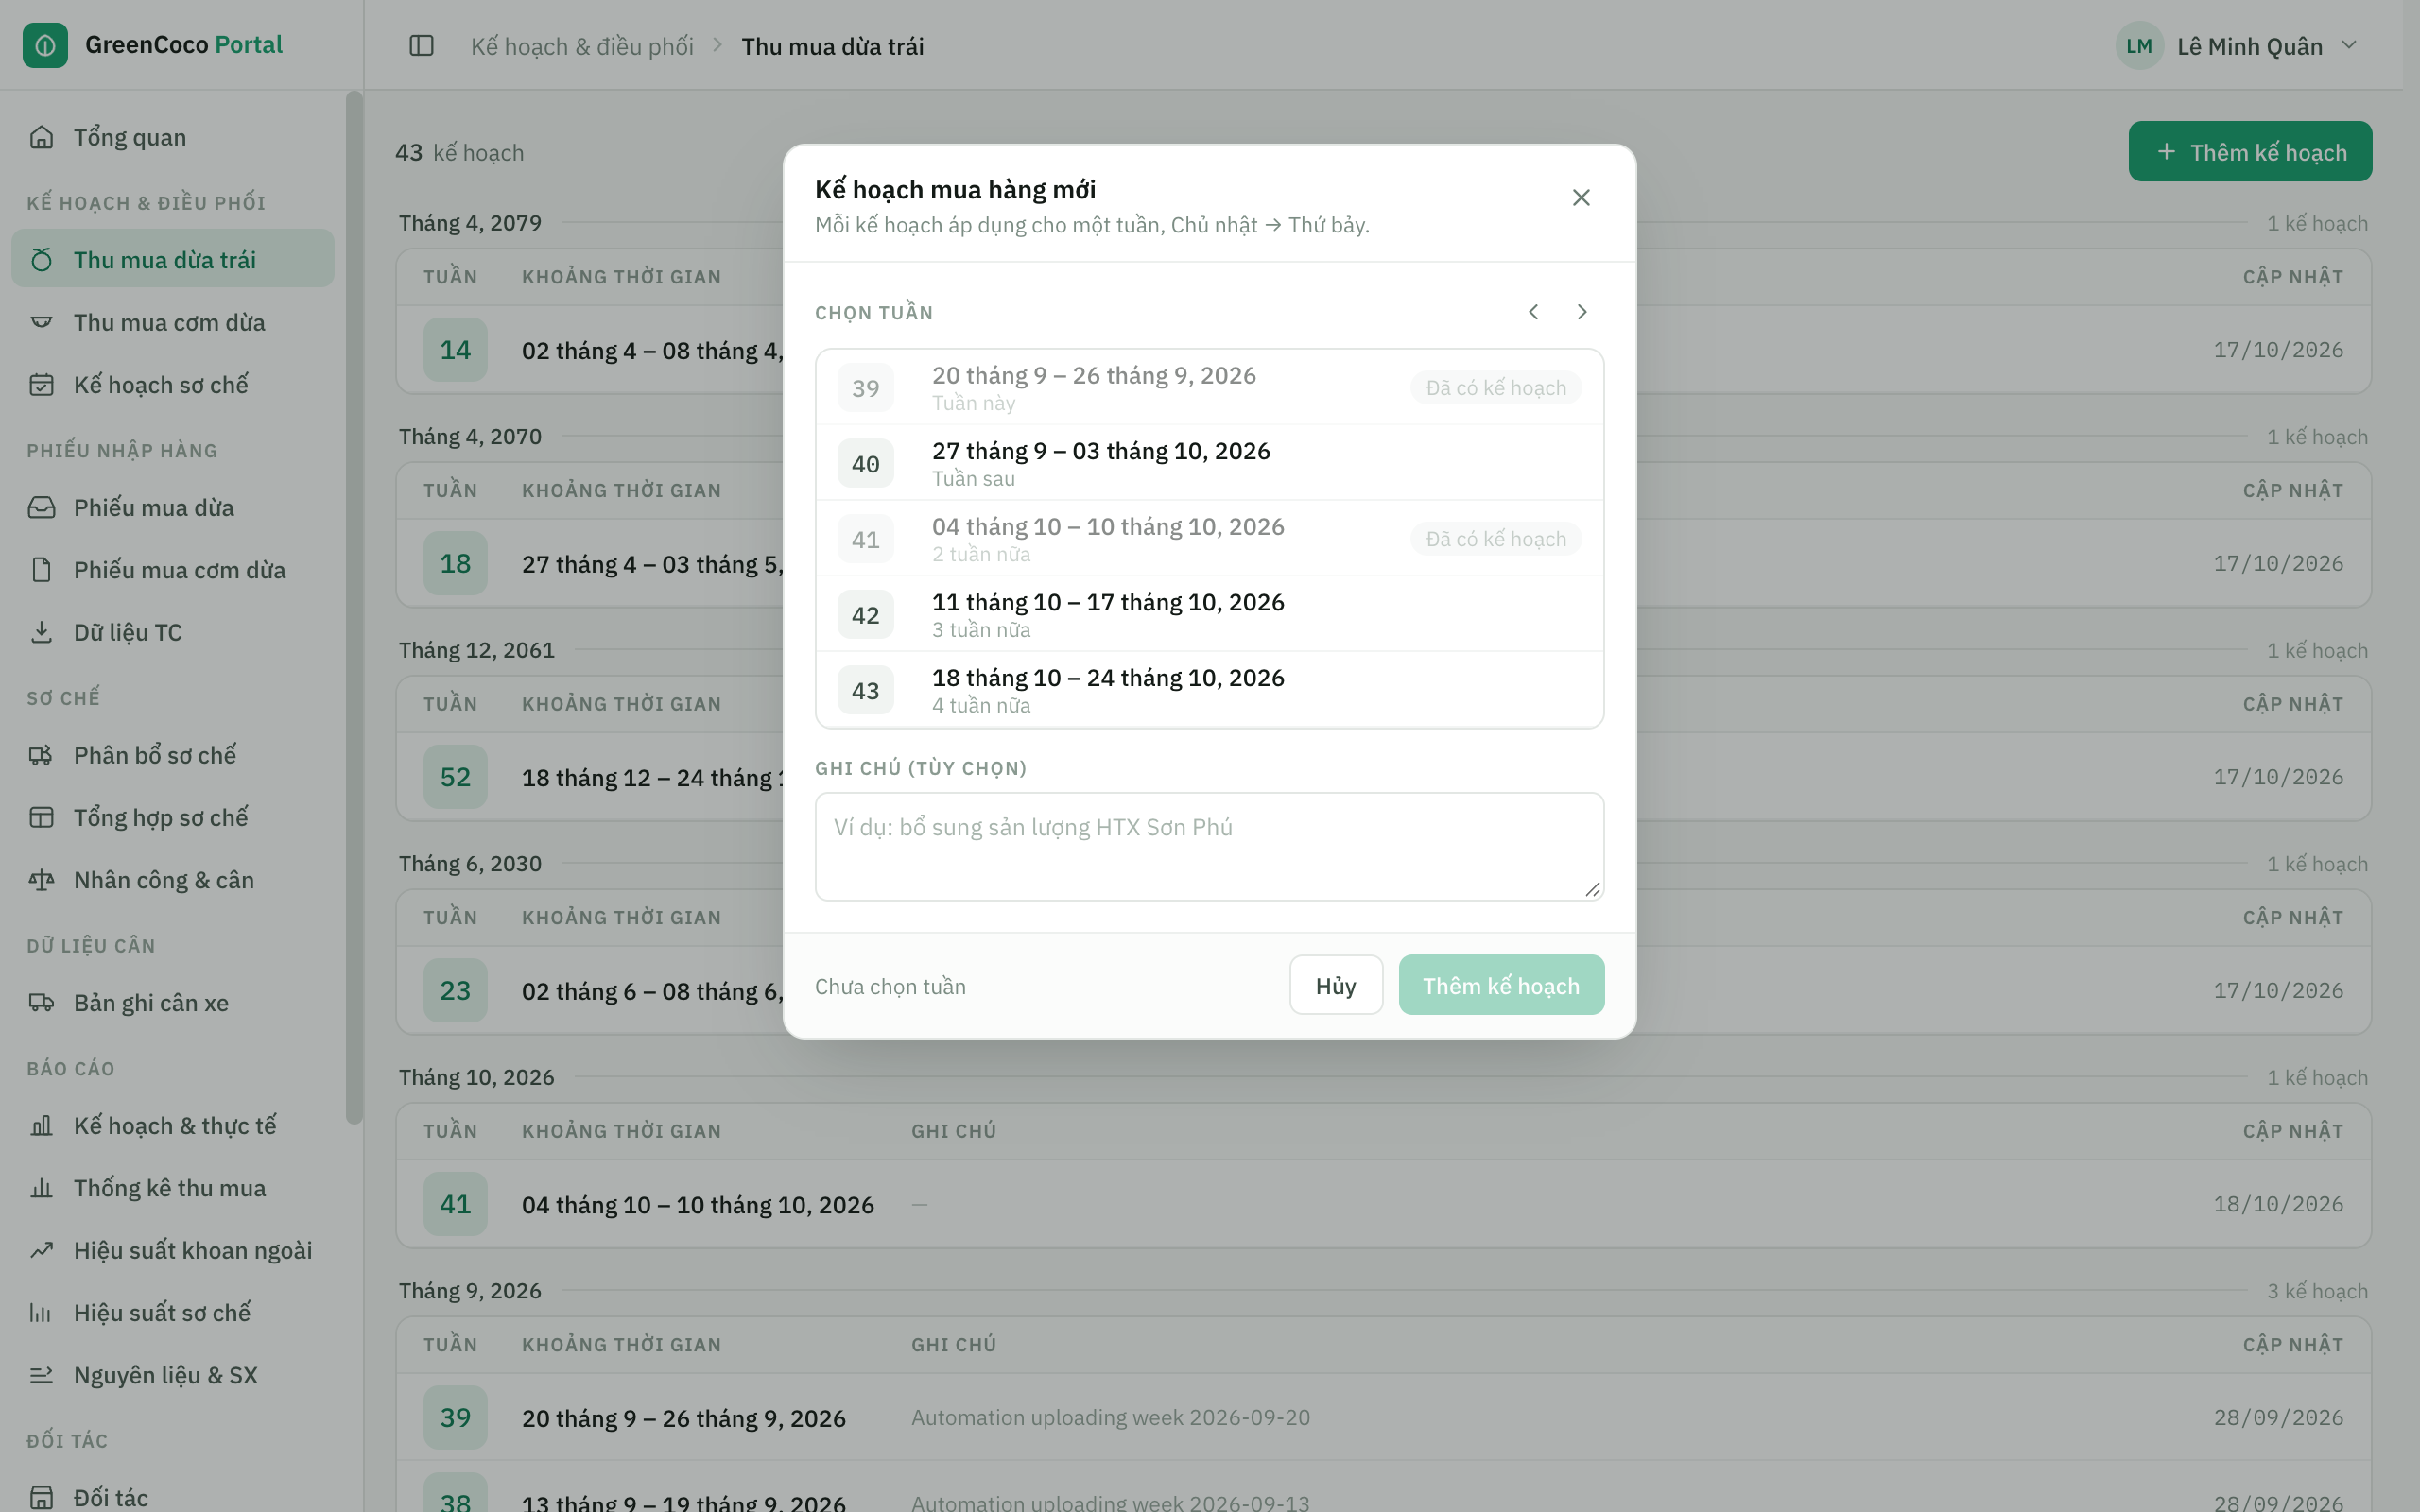2420x1512 pixels.
Task: Click the Kế hoạch sơ chế calendar icon
Action: [41, 384]
